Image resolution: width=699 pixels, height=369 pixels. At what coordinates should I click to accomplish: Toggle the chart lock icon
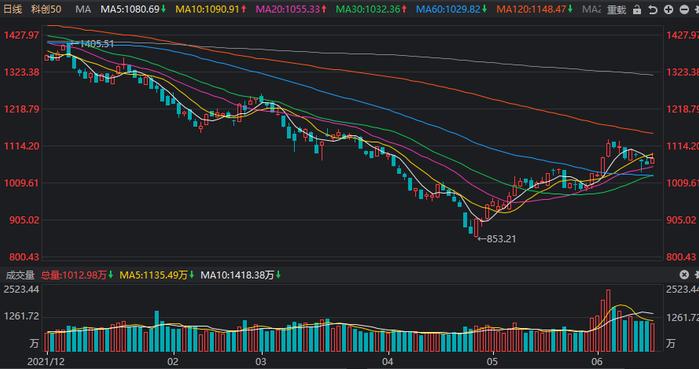[638, 9]
